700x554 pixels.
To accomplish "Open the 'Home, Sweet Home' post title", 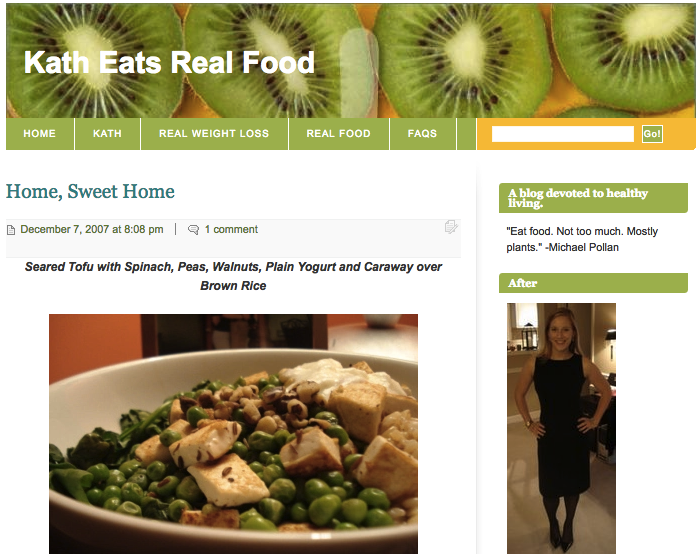I will coord(90,192).
